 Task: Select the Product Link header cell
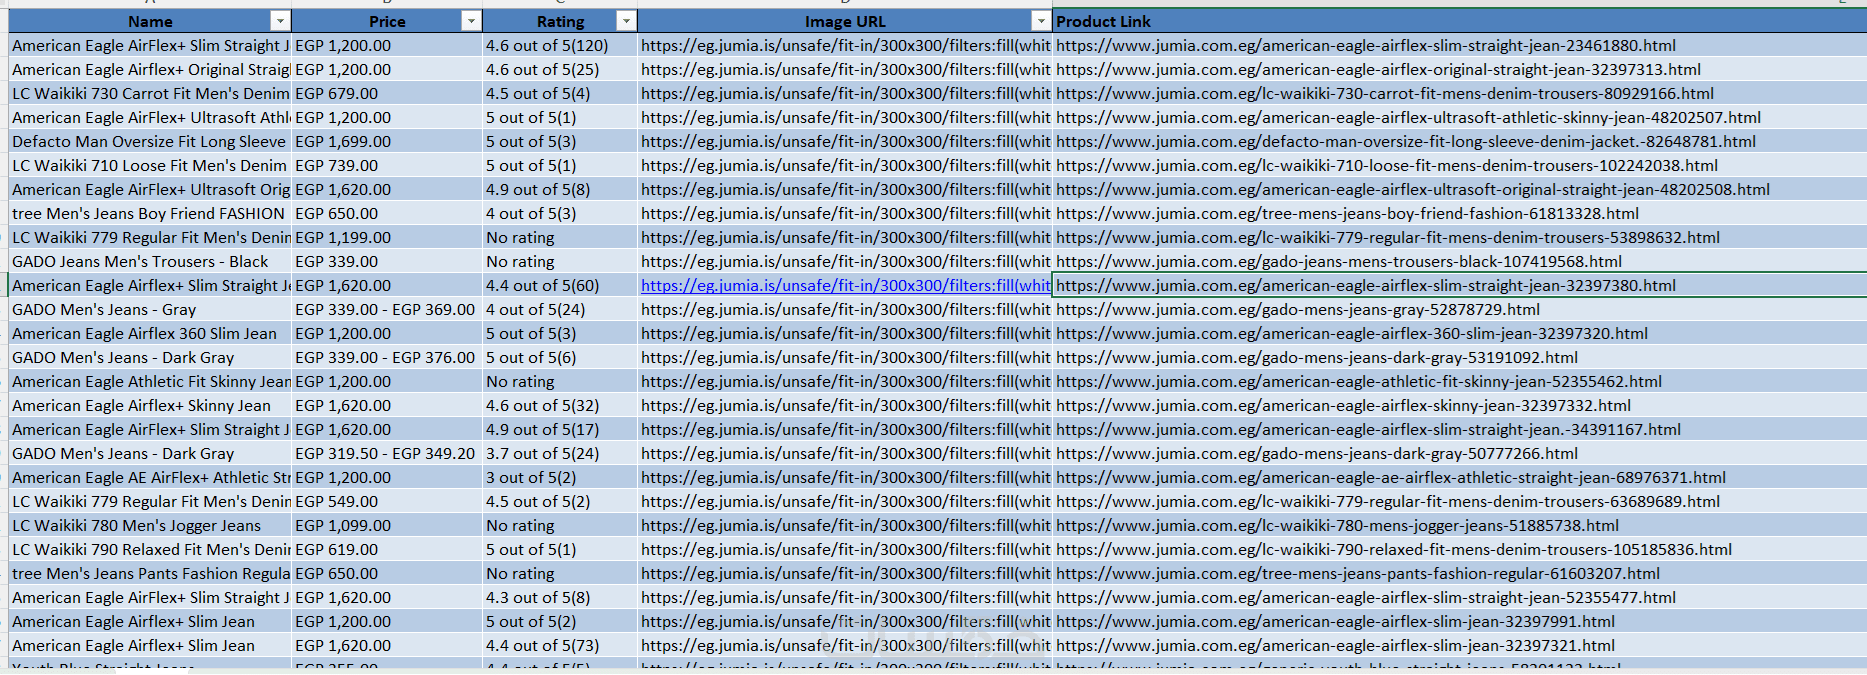(x=1459, y=21)
